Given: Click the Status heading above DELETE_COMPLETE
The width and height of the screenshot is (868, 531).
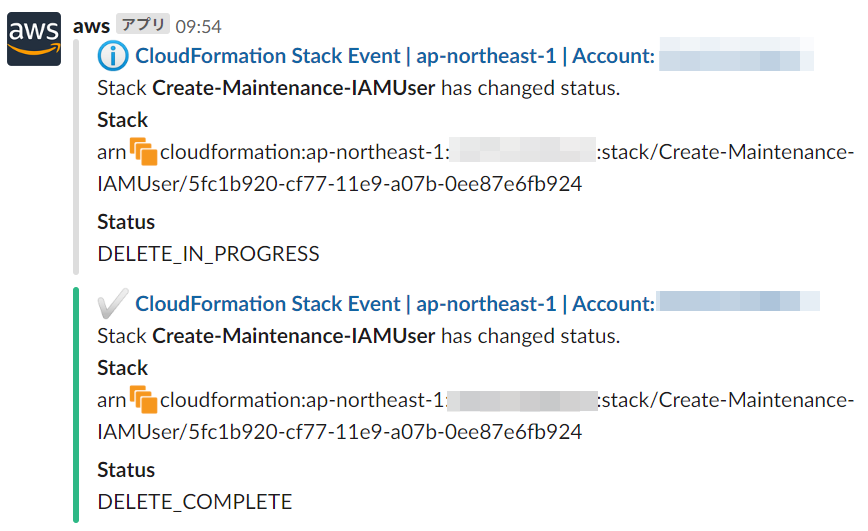Looking at the screenshot, I should [x=126, y=470].
